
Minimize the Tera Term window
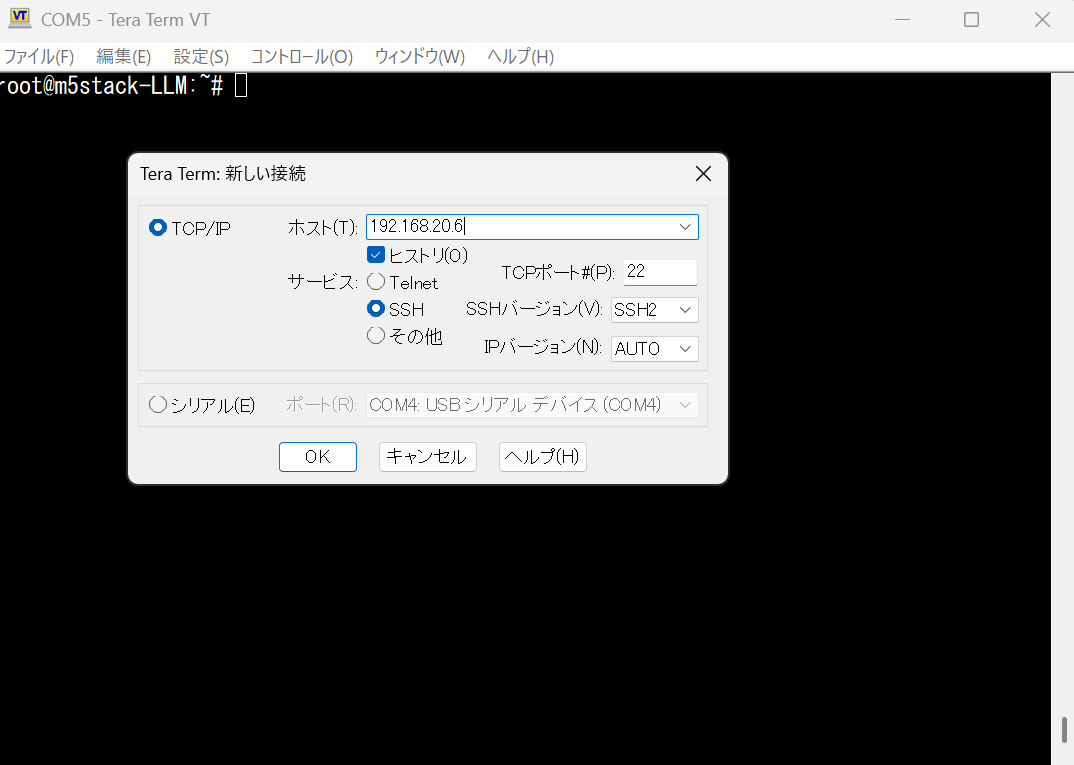click(x=903, y=20)
